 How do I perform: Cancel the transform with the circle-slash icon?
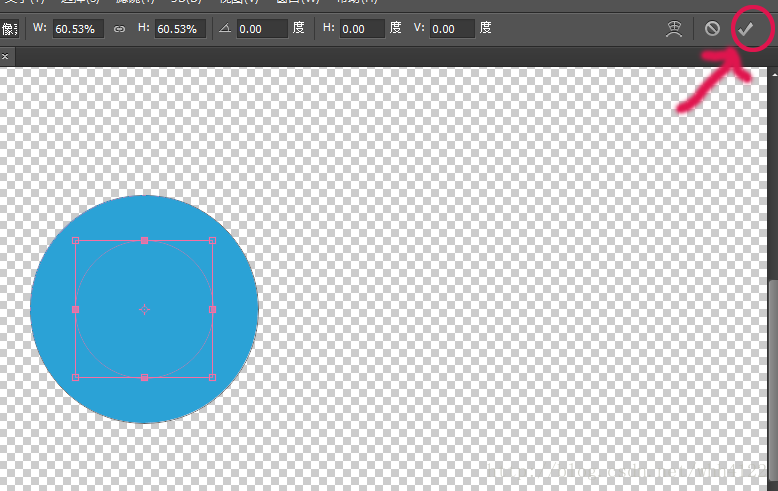[712, 28]
